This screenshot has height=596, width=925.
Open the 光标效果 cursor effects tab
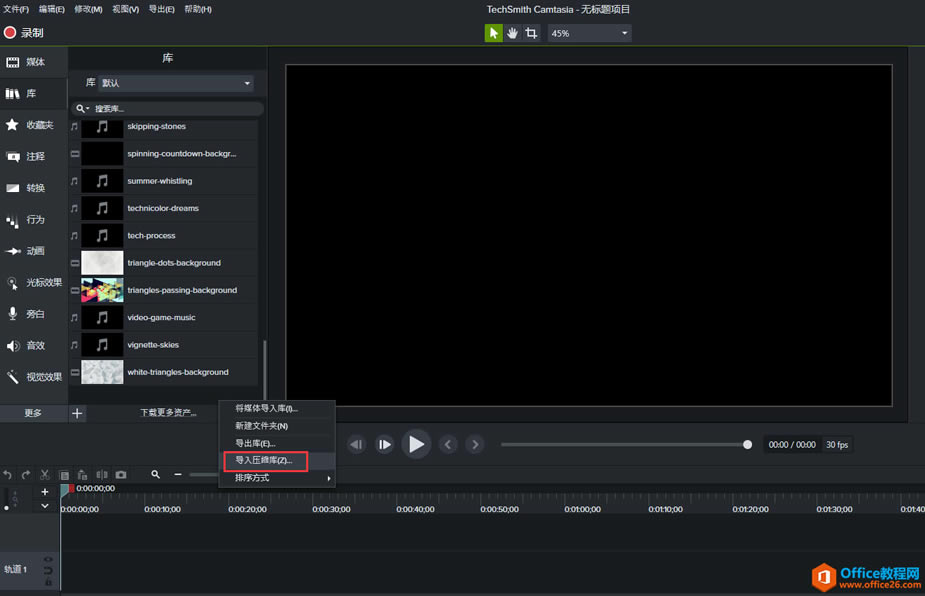[x=34, y=283]
